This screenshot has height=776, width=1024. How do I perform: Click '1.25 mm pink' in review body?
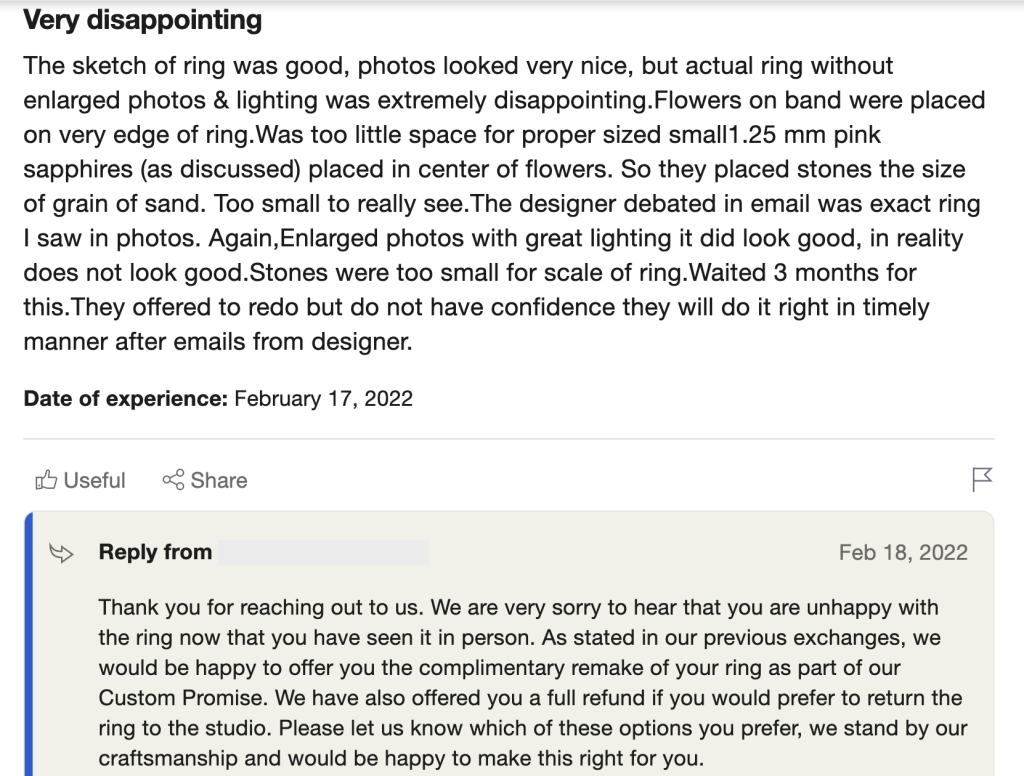(x=805, y=135)
